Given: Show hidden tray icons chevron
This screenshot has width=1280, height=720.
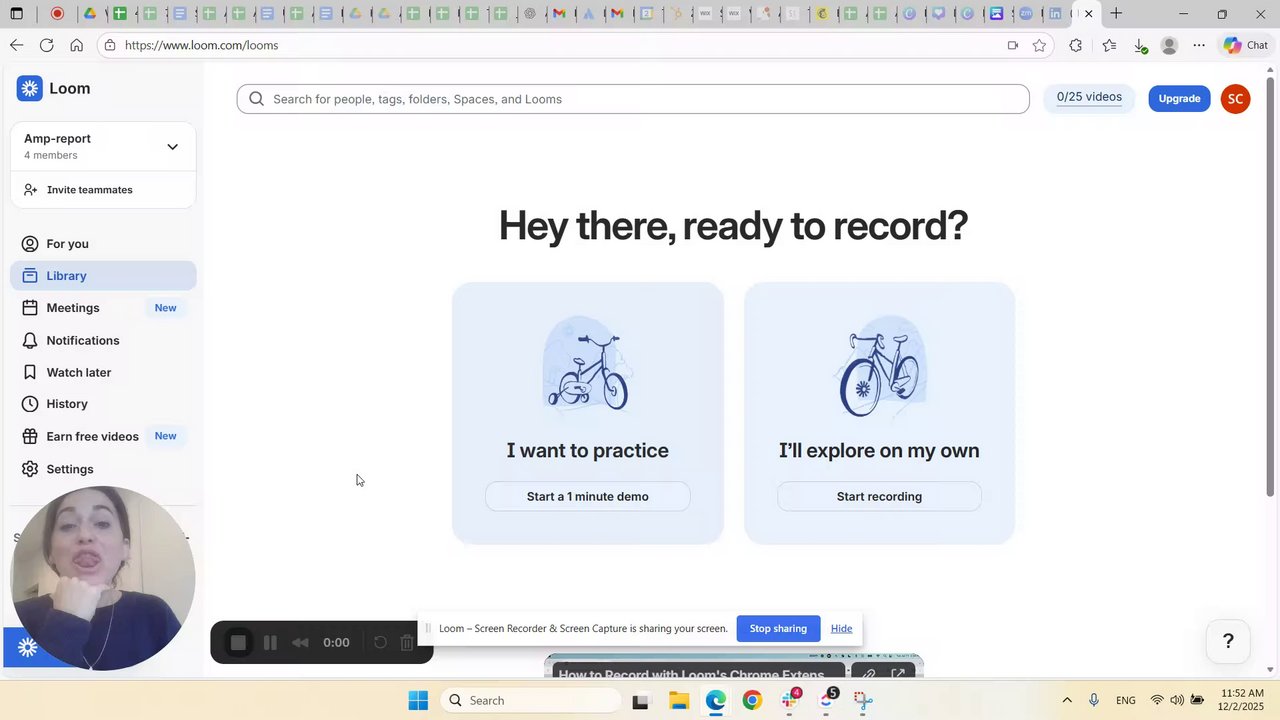Looking at the screenshot, I should tap(1067, 701).
